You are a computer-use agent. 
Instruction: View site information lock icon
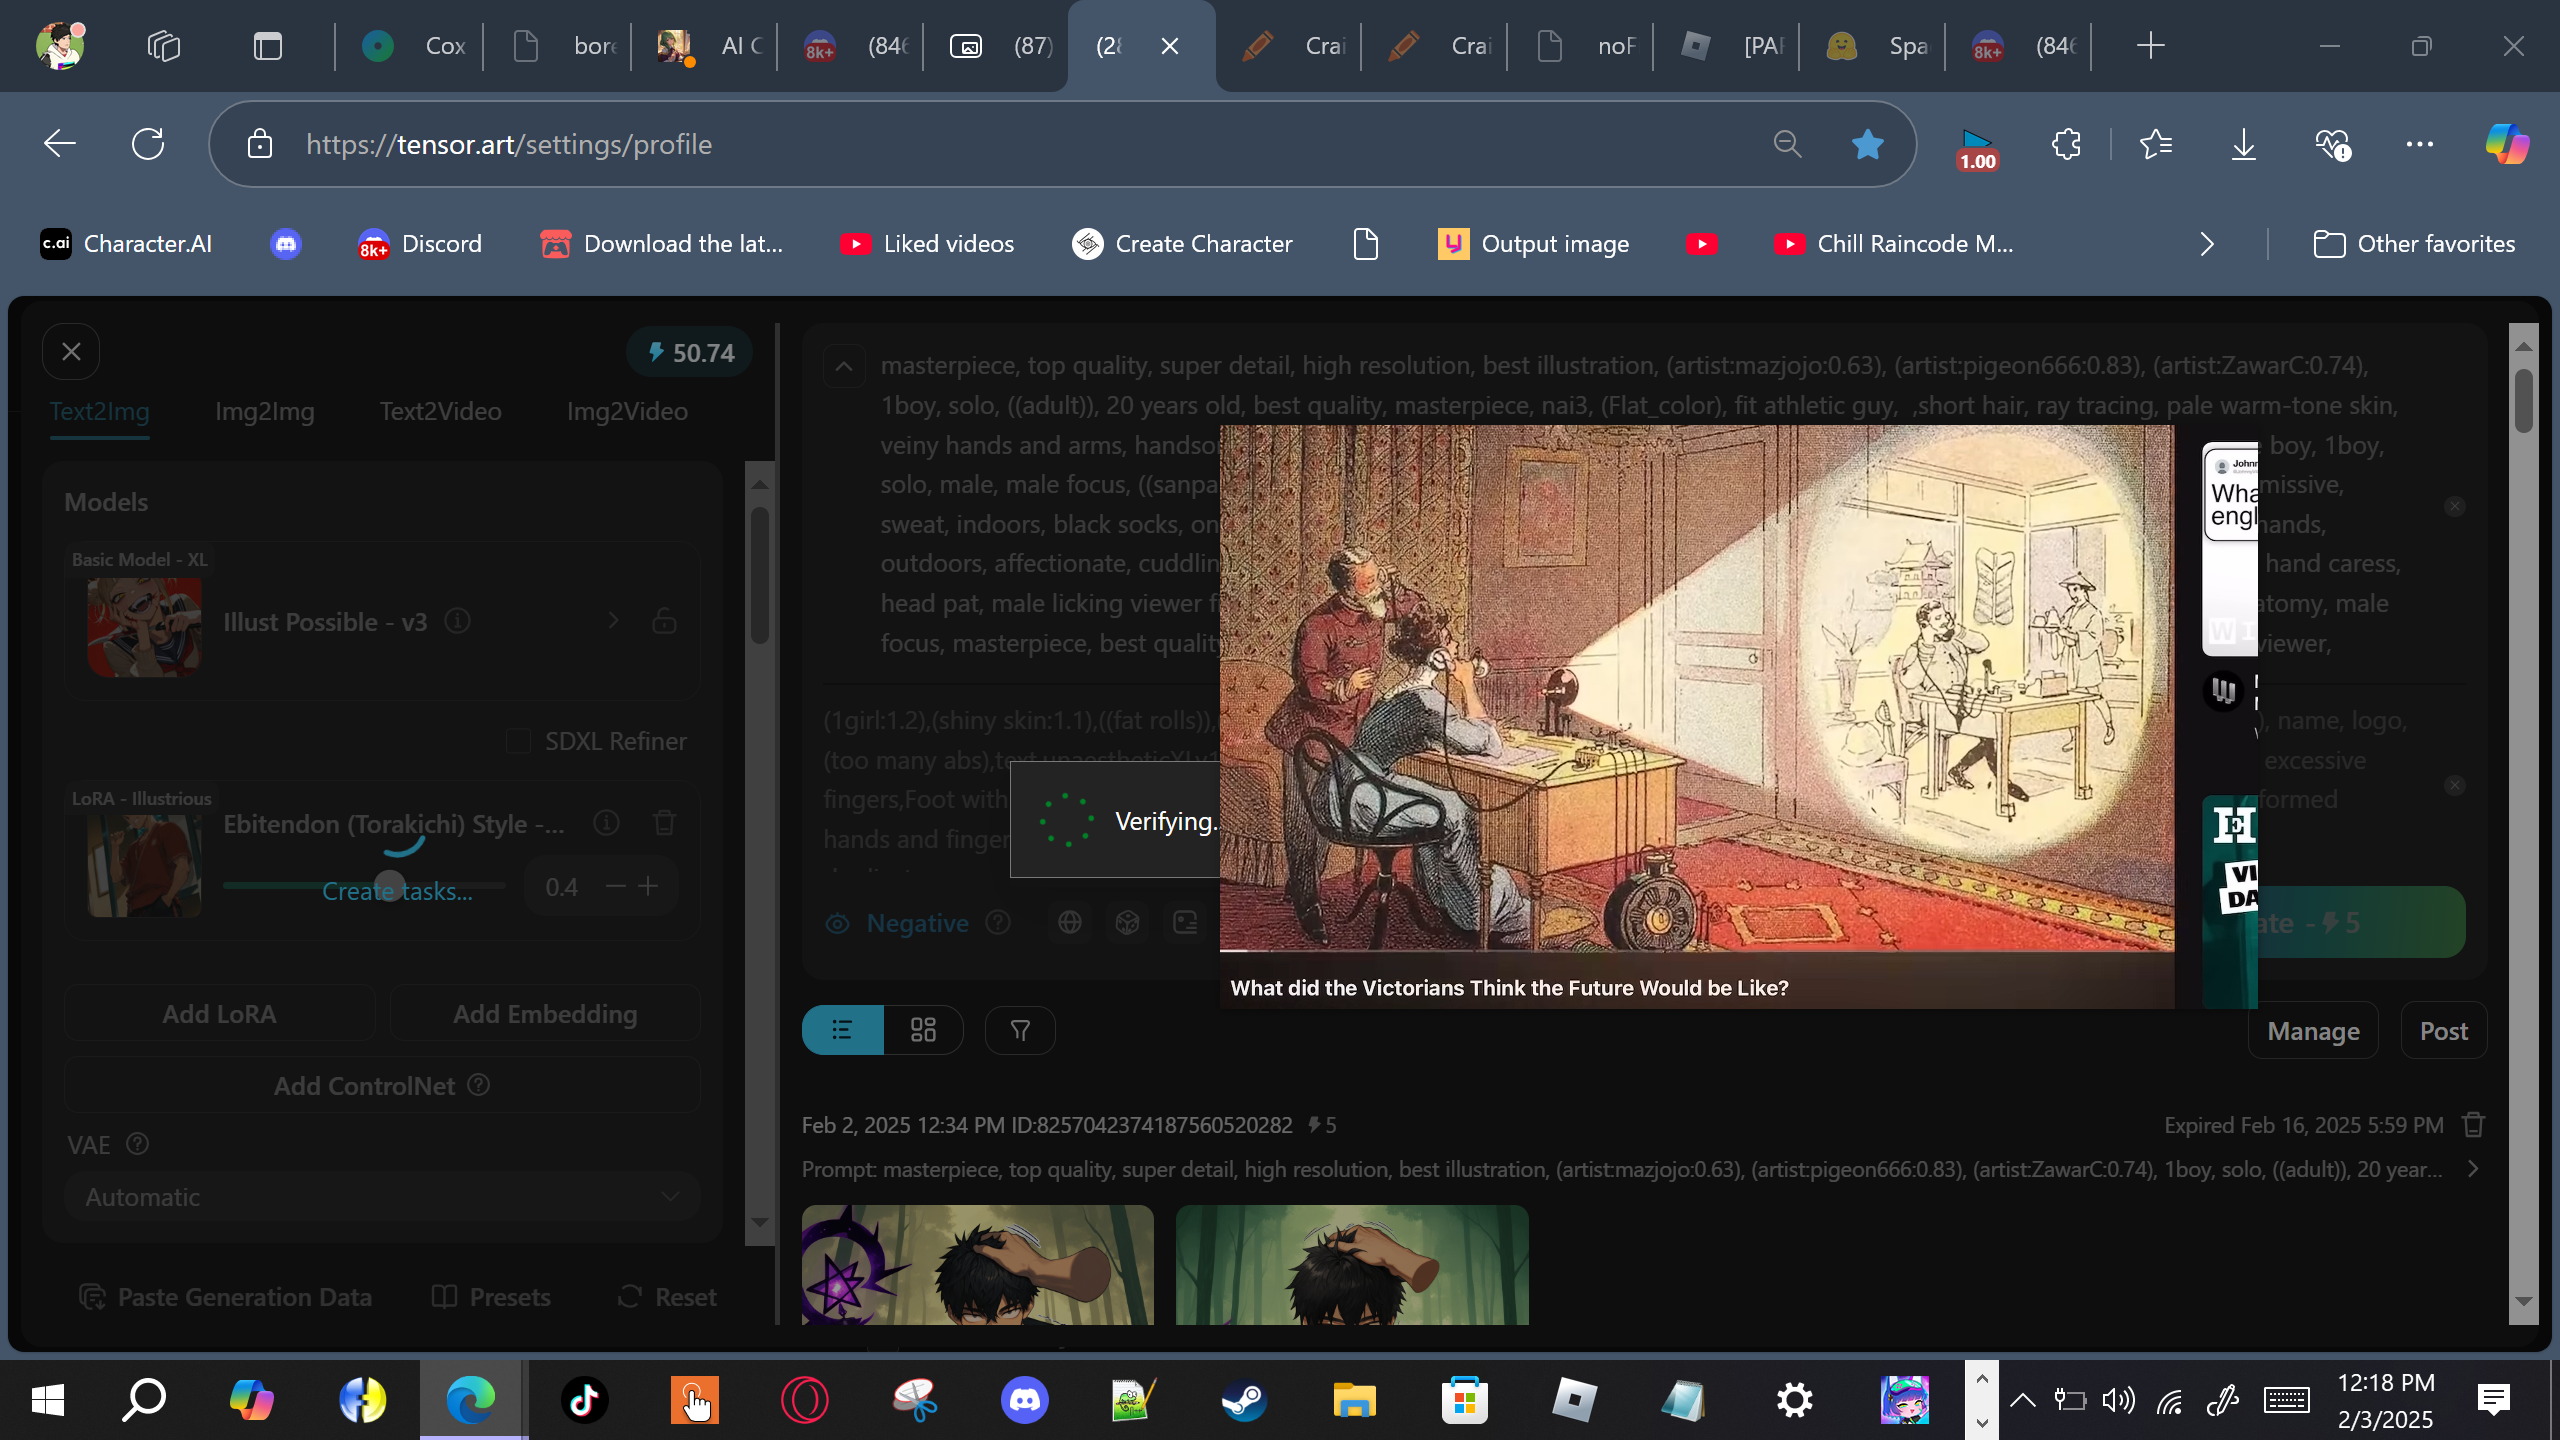[x=260, y=144]
